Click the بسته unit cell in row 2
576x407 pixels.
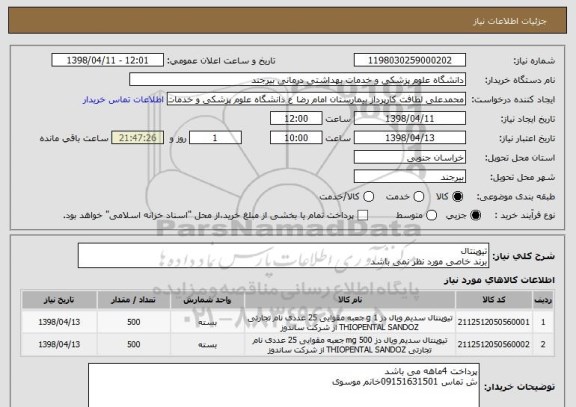[207, 345]
